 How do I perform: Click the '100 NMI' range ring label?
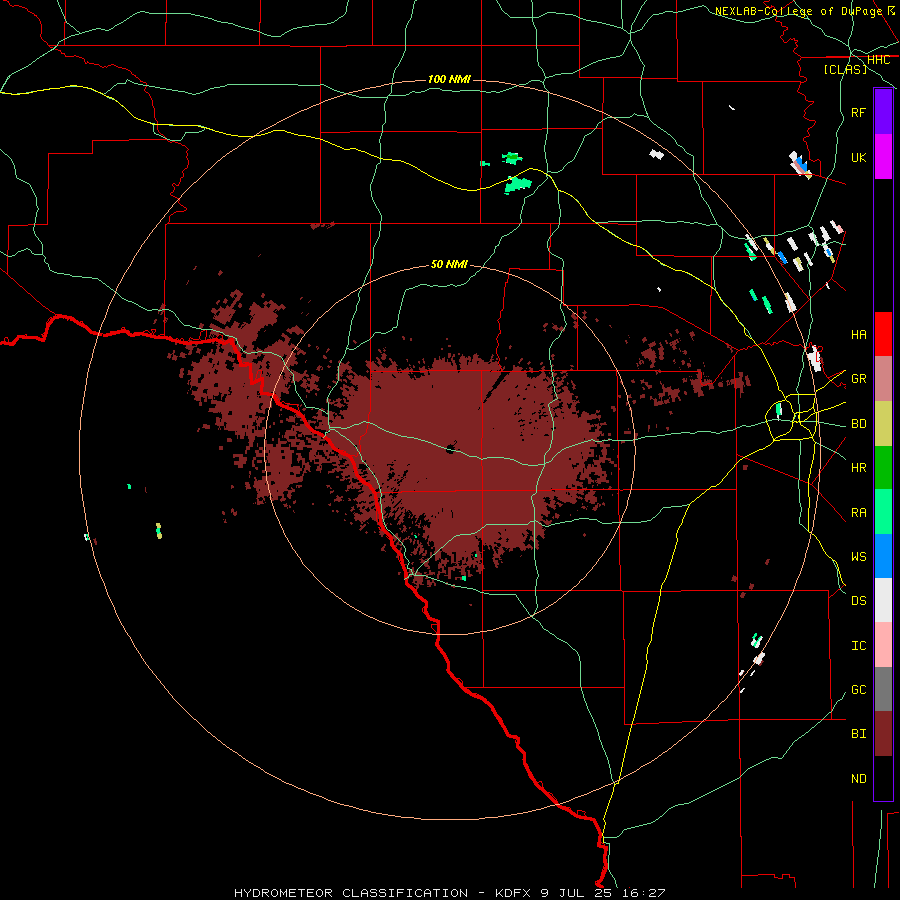point(449,79)
